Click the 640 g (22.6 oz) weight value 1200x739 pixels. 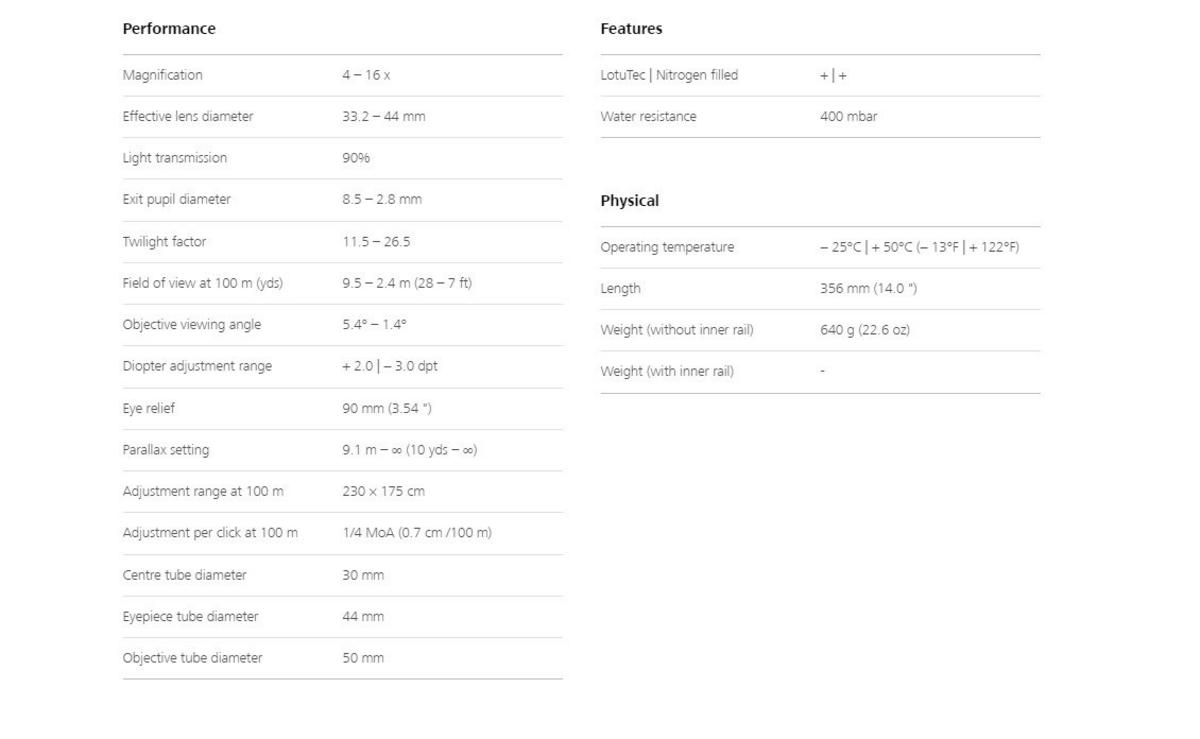pos(865,330)
